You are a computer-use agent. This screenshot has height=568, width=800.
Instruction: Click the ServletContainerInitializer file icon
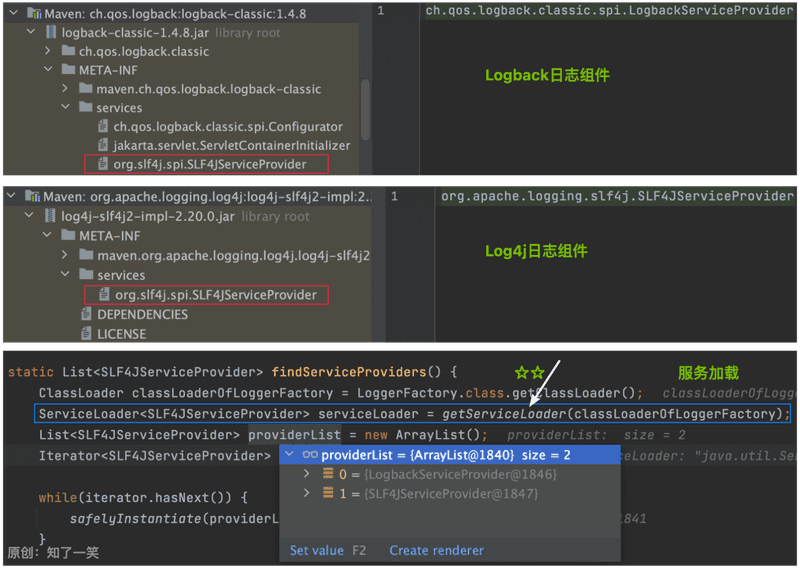tap(103, 144)
